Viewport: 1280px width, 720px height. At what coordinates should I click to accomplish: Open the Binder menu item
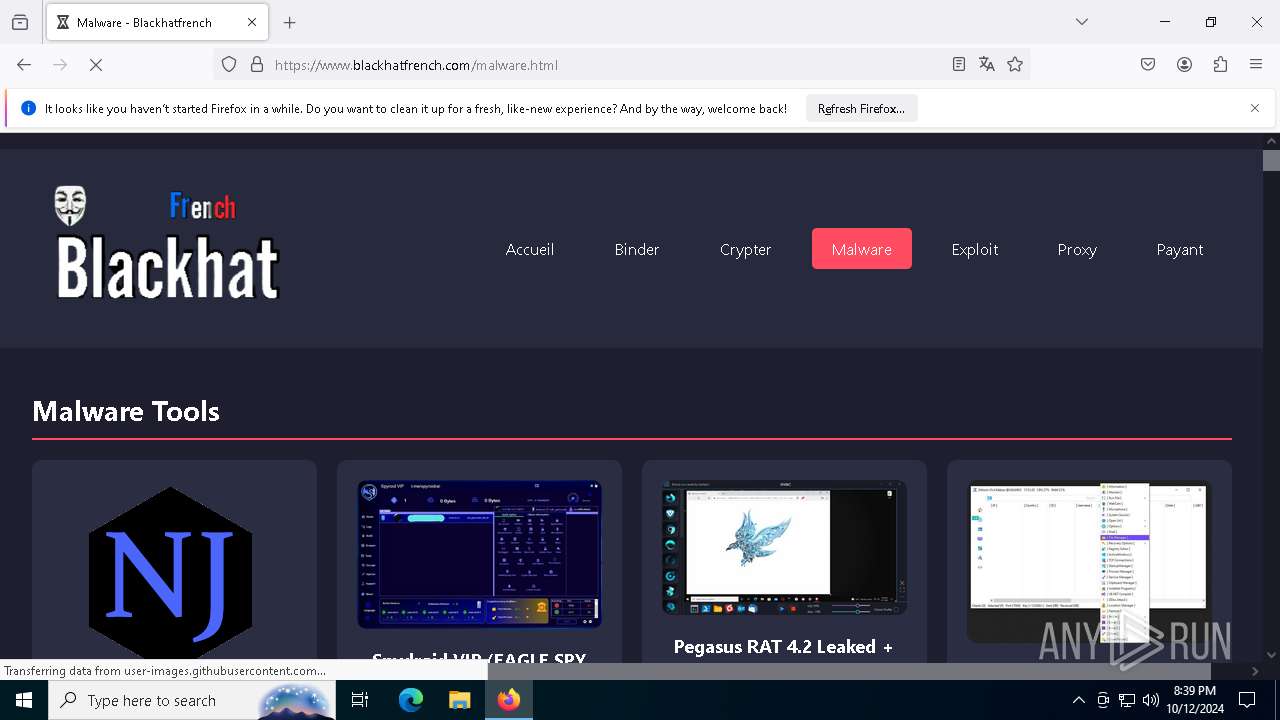[637, 249]
